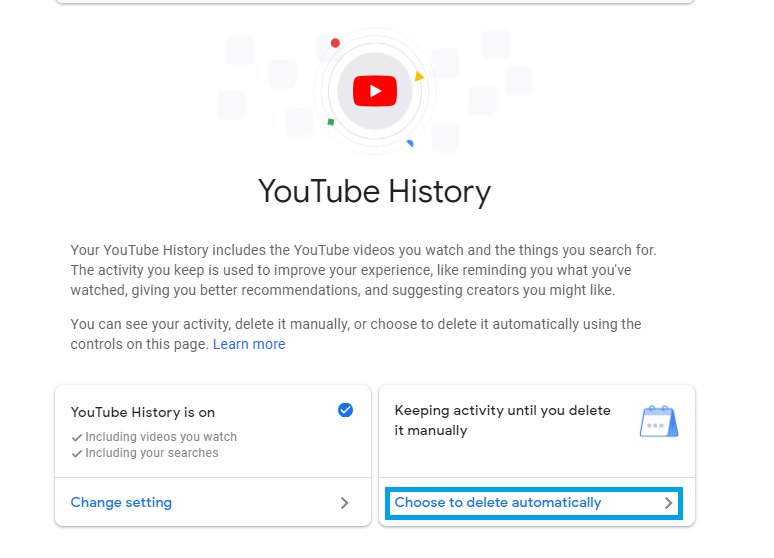The image size is (774, 558).
Task: Click the gray checkmark beside 'Including videos you watch'
Action: coord(77,437)
